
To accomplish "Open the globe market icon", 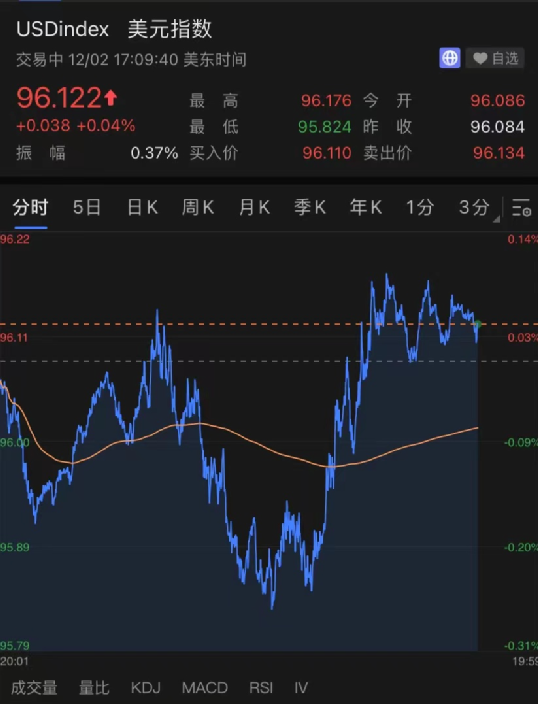I will pos(450,58).
